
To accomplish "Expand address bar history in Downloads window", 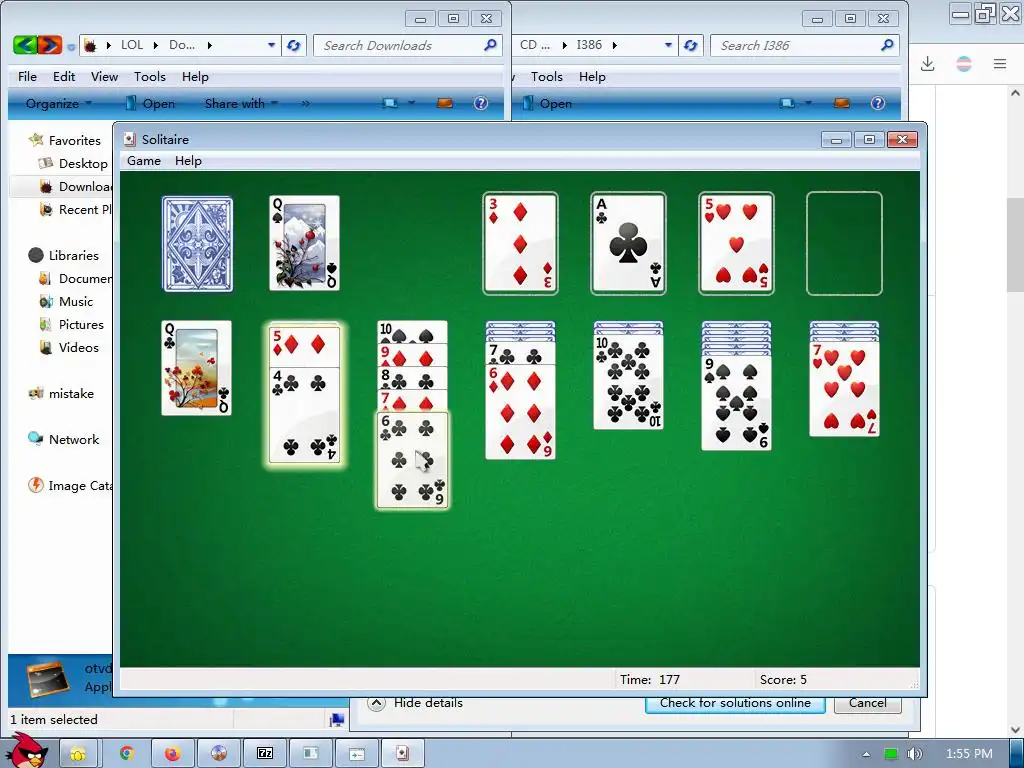I will (x=271, y=45).
